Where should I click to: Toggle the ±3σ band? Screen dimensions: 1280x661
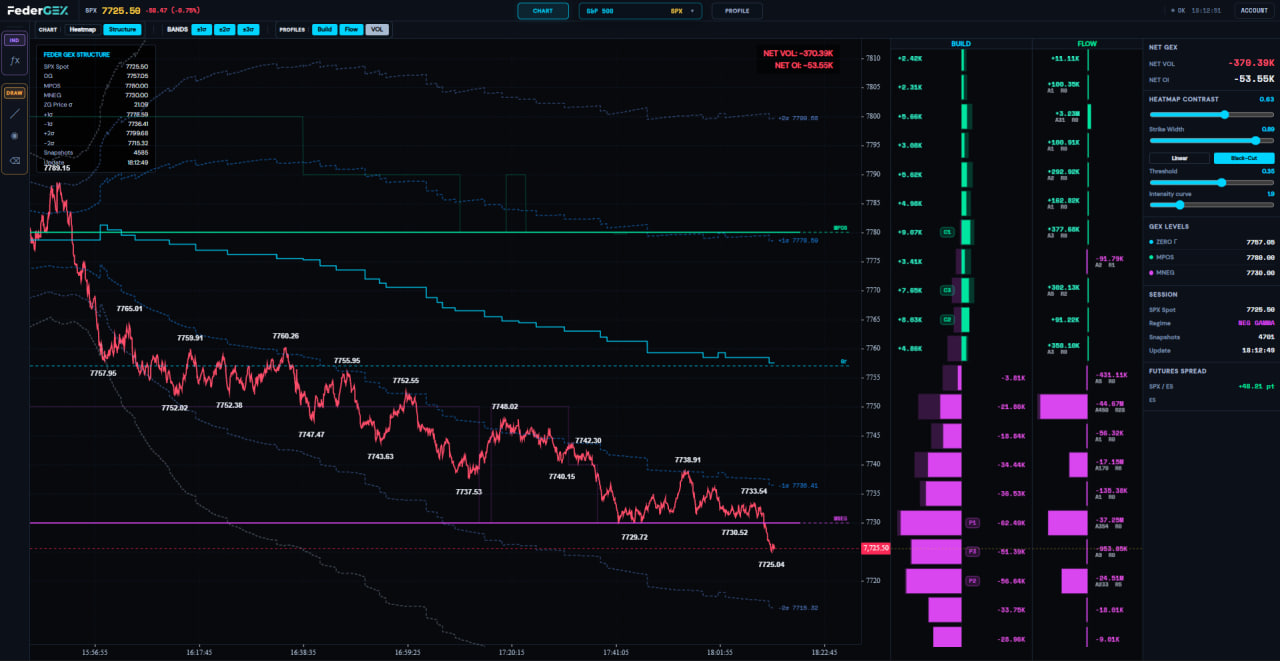[x=247, y=30]
